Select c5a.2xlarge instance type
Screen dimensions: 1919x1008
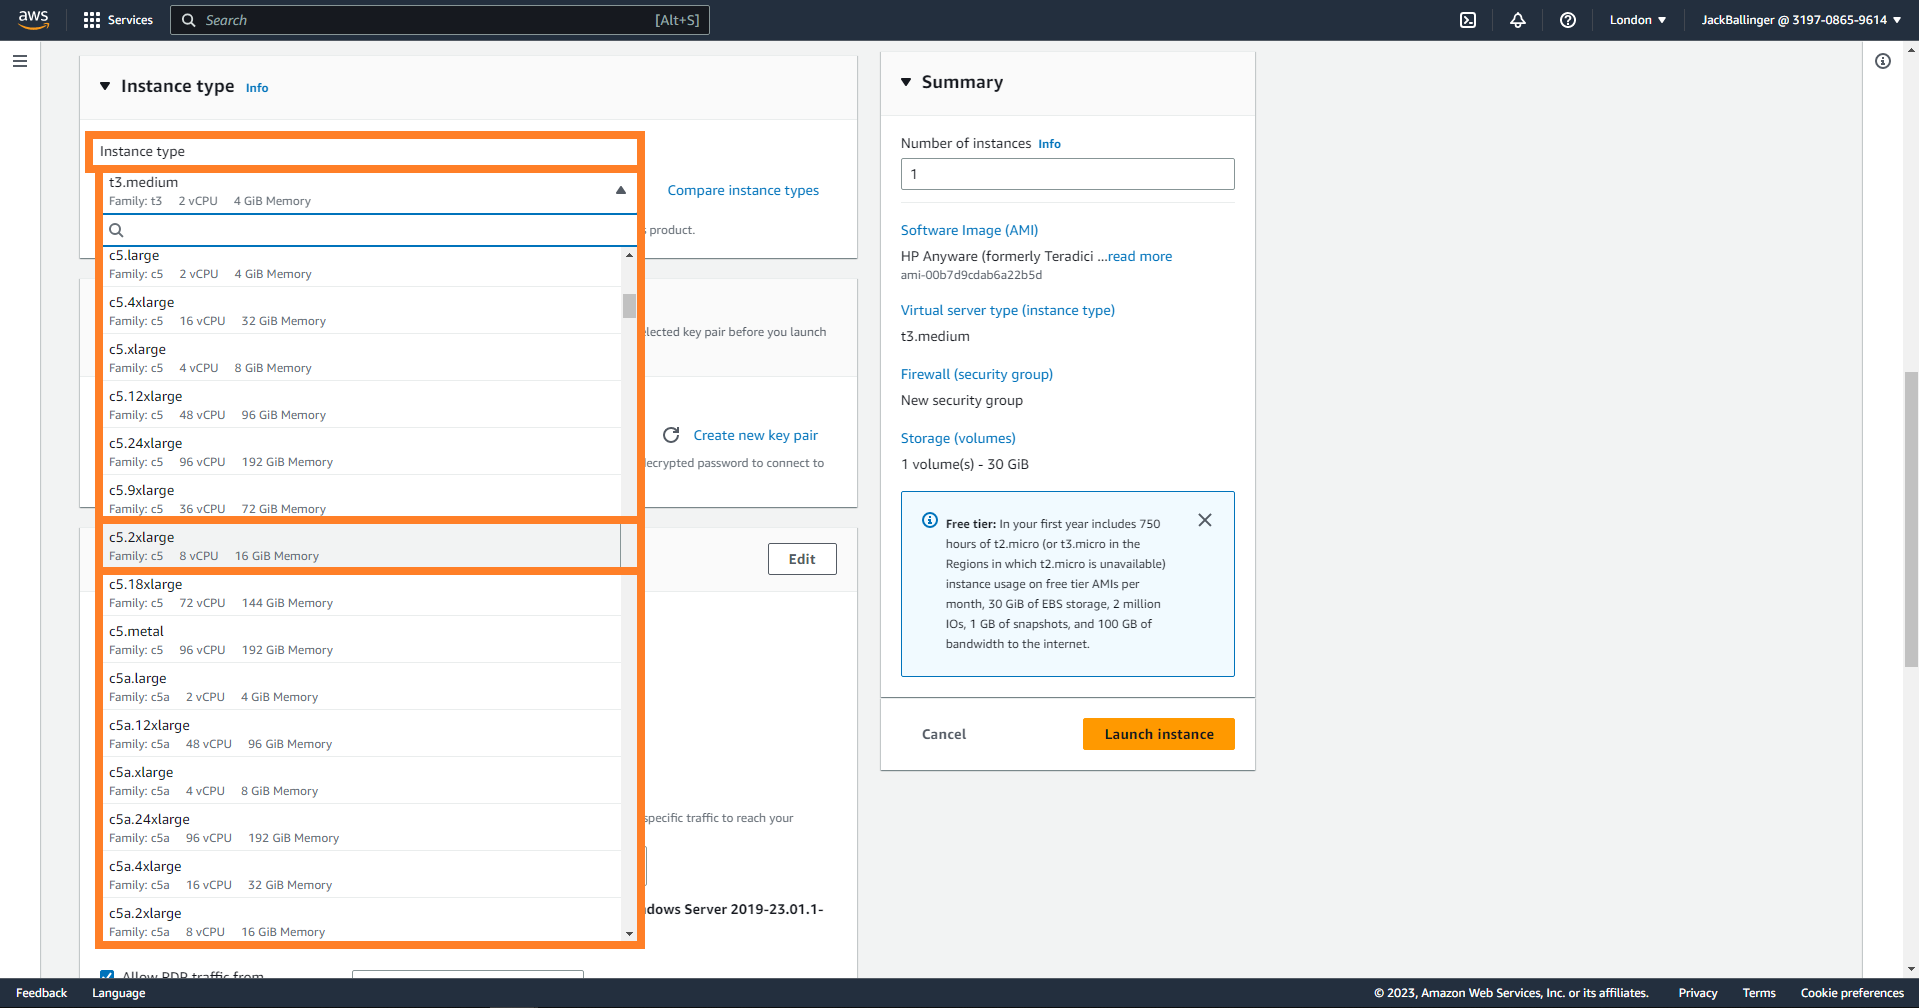[362, 921]
